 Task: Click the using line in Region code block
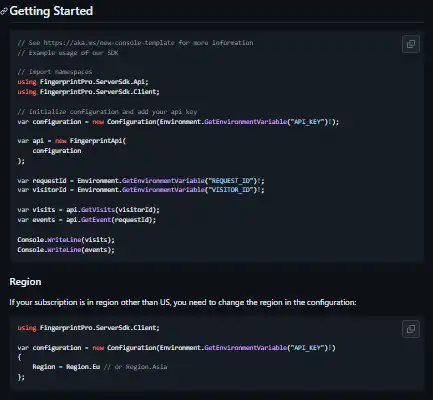click(88, 328)
